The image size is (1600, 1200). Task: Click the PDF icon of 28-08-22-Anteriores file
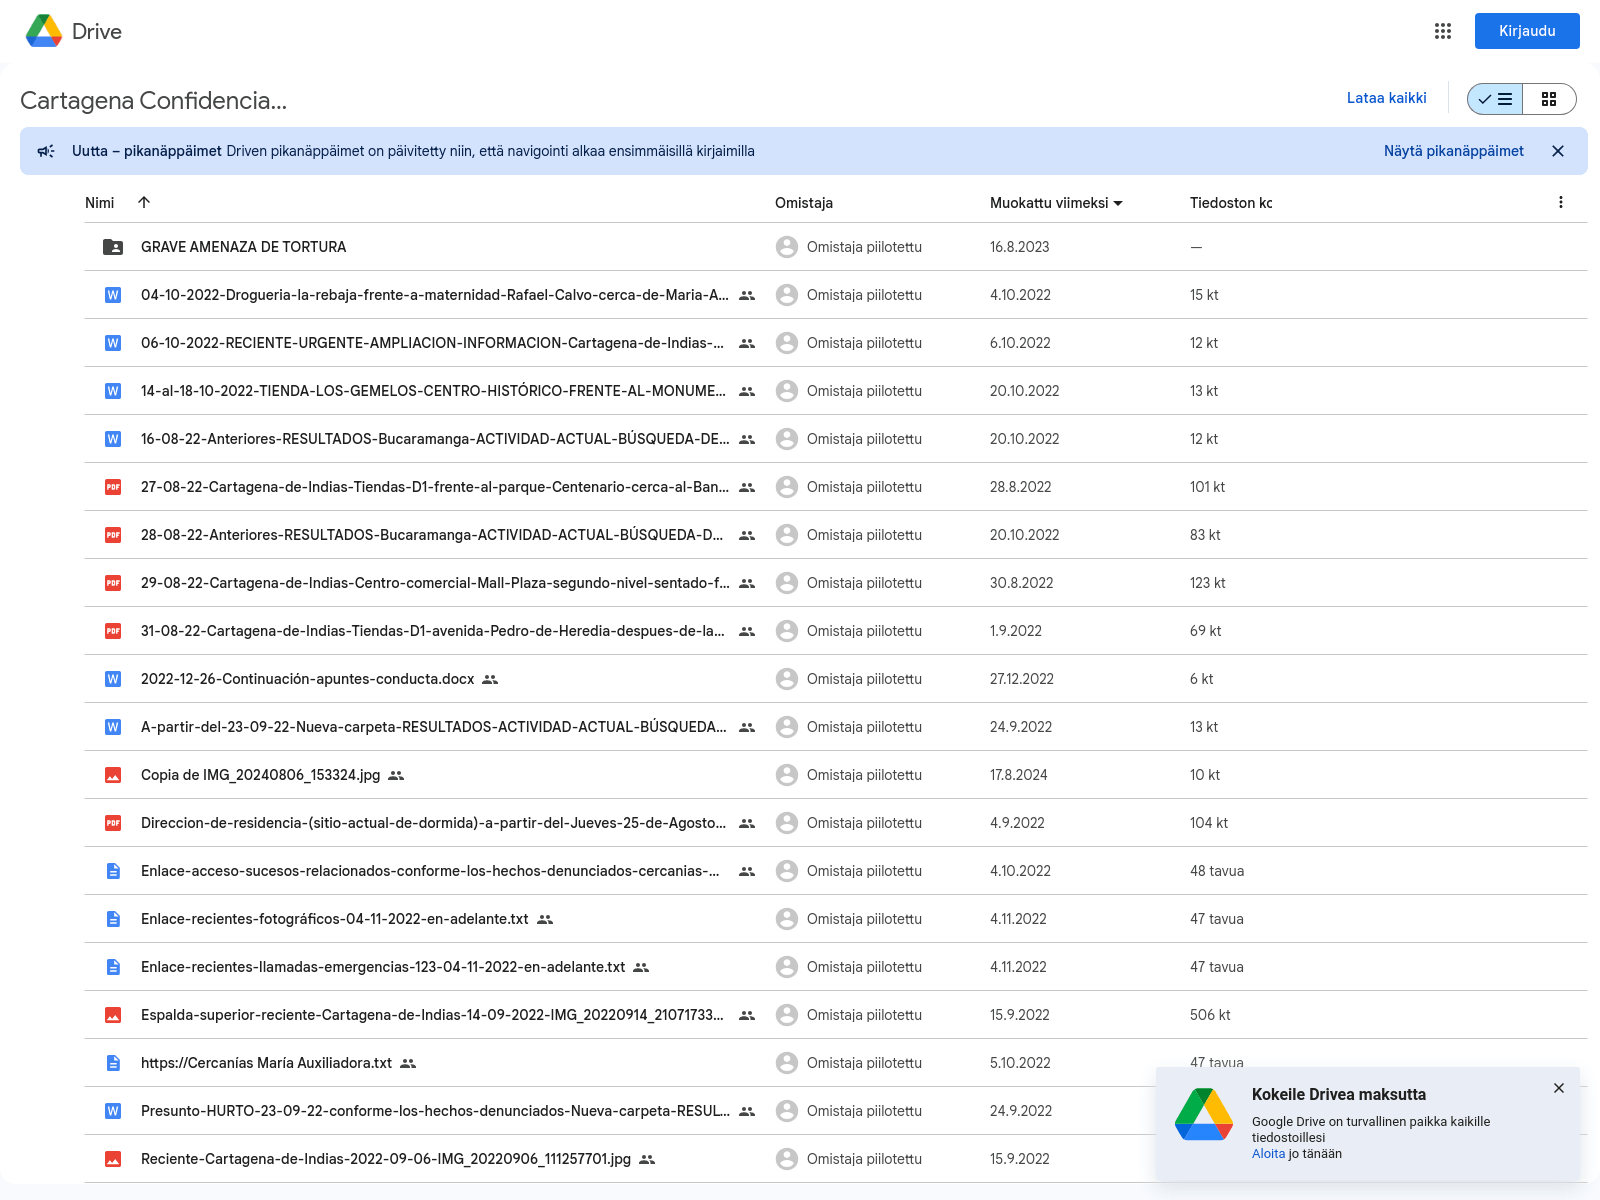(113, 535)
